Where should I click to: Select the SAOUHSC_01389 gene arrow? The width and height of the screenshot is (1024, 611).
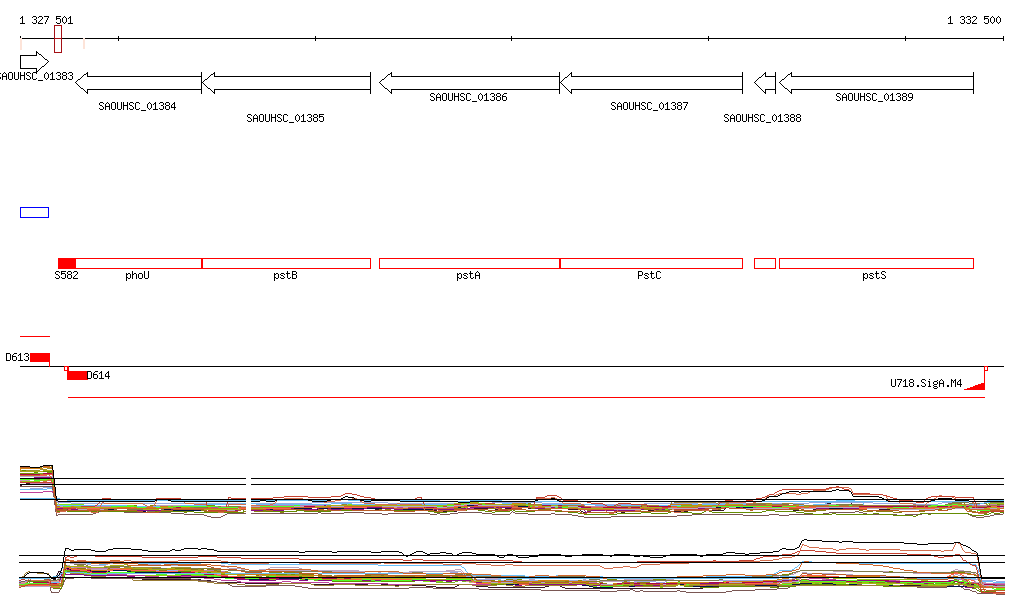(876, 83)
